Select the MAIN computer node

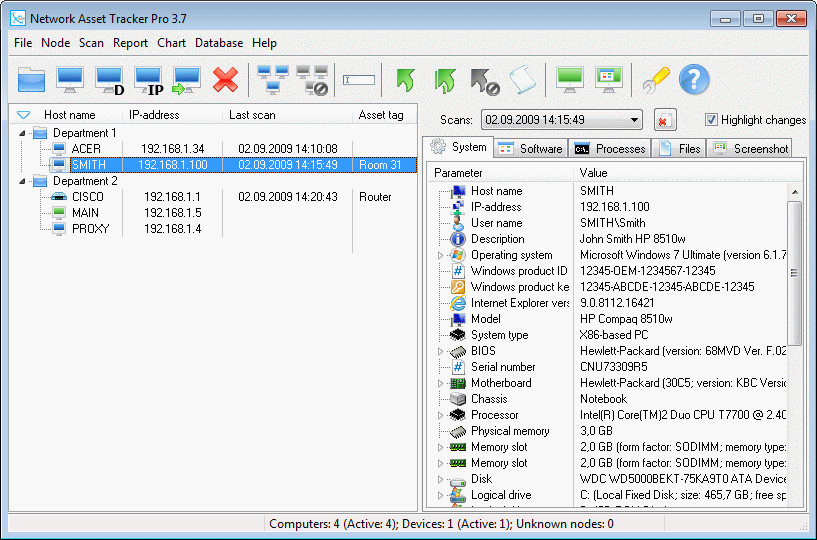coord(85,213)
